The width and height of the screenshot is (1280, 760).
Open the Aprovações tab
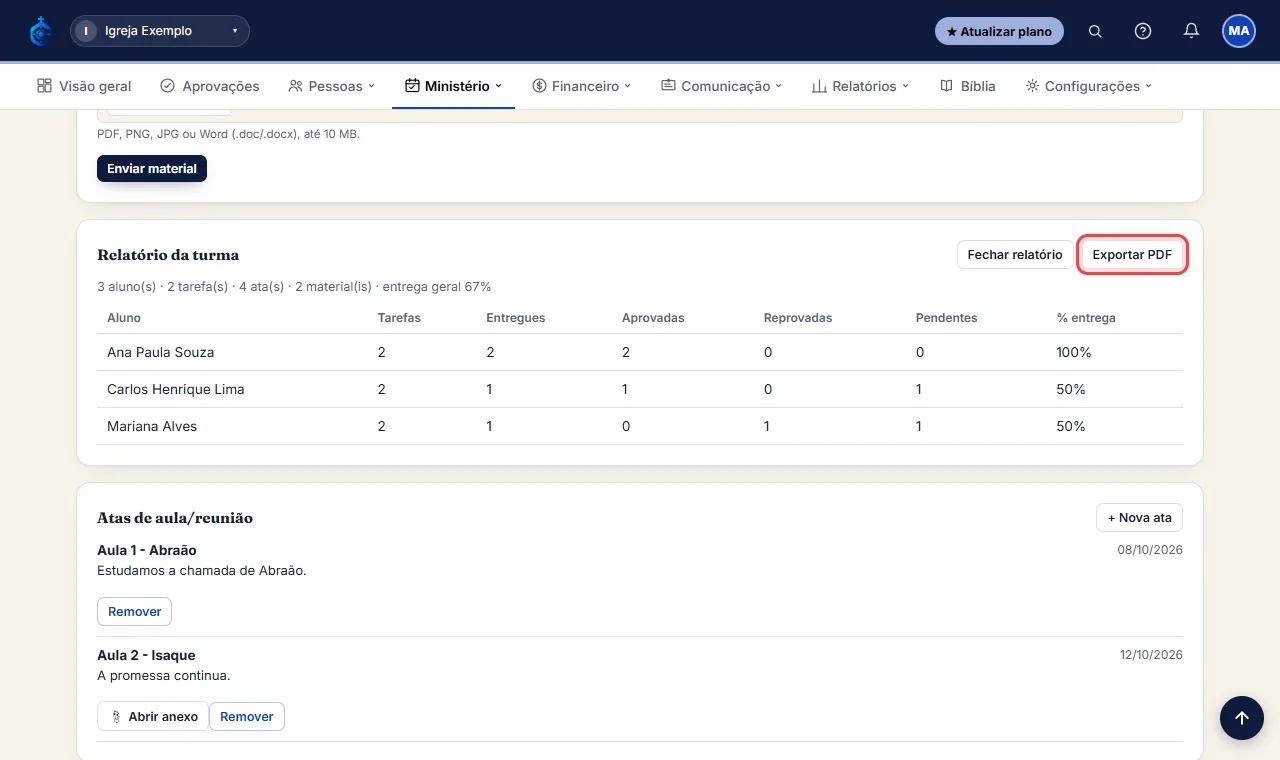tap(210, 86)
